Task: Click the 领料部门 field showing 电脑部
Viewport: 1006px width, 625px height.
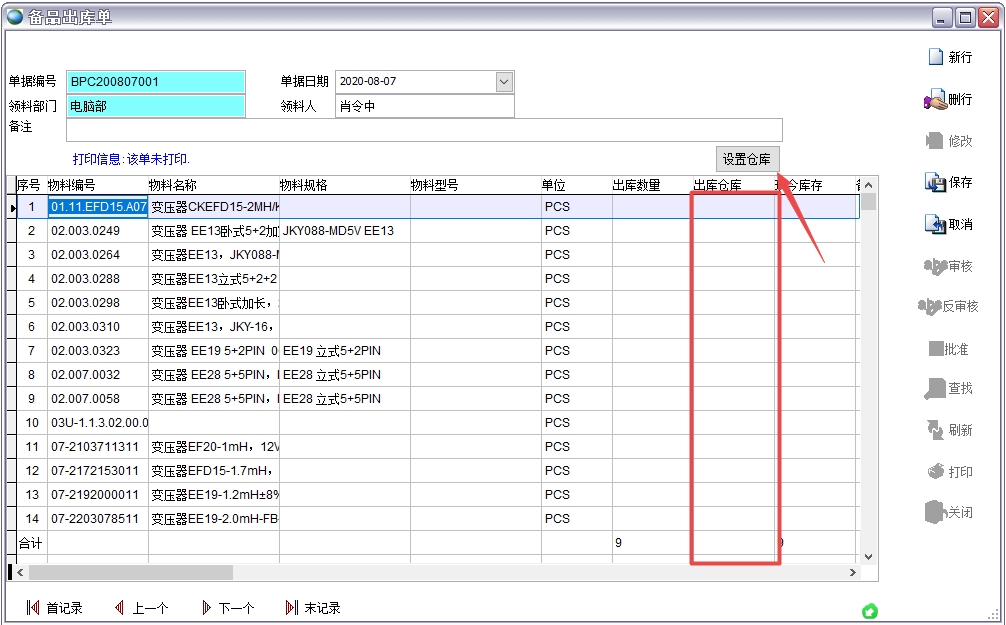Action: pyautogui.click(x=155, y=106)
